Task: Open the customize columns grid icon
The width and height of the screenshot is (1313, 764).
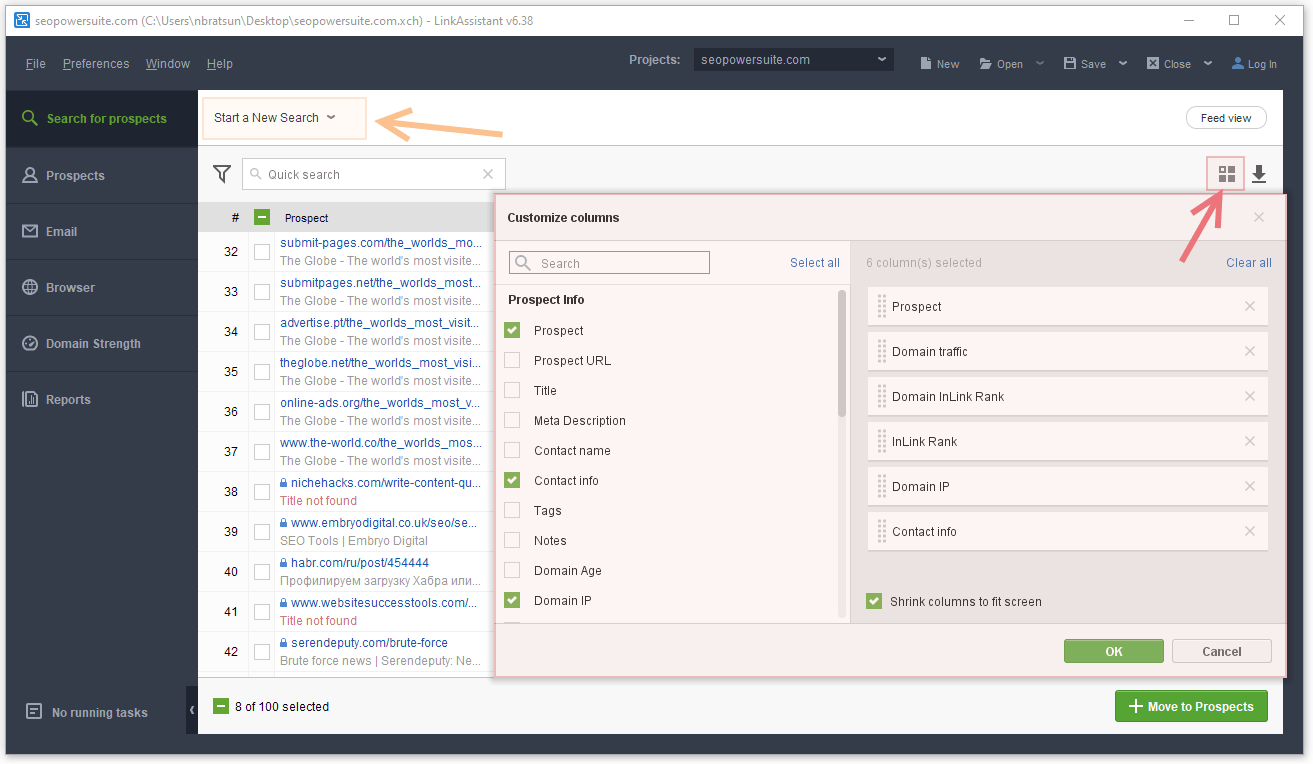Action: (1226, 175)
